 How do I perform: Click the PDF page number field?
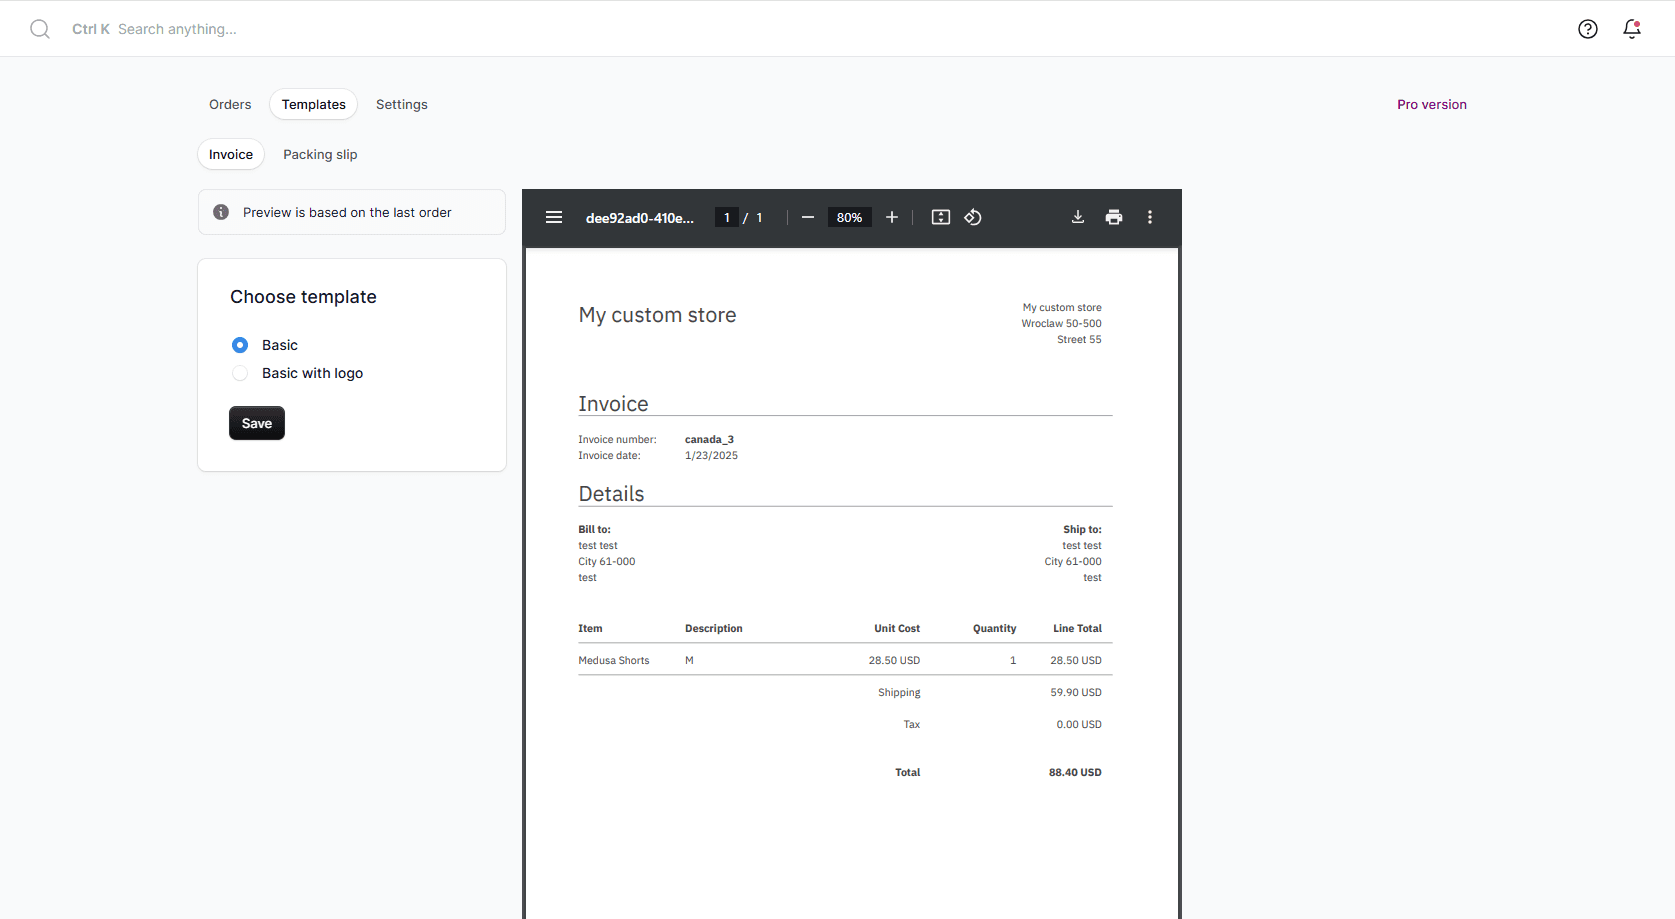(x=727, y=217)
